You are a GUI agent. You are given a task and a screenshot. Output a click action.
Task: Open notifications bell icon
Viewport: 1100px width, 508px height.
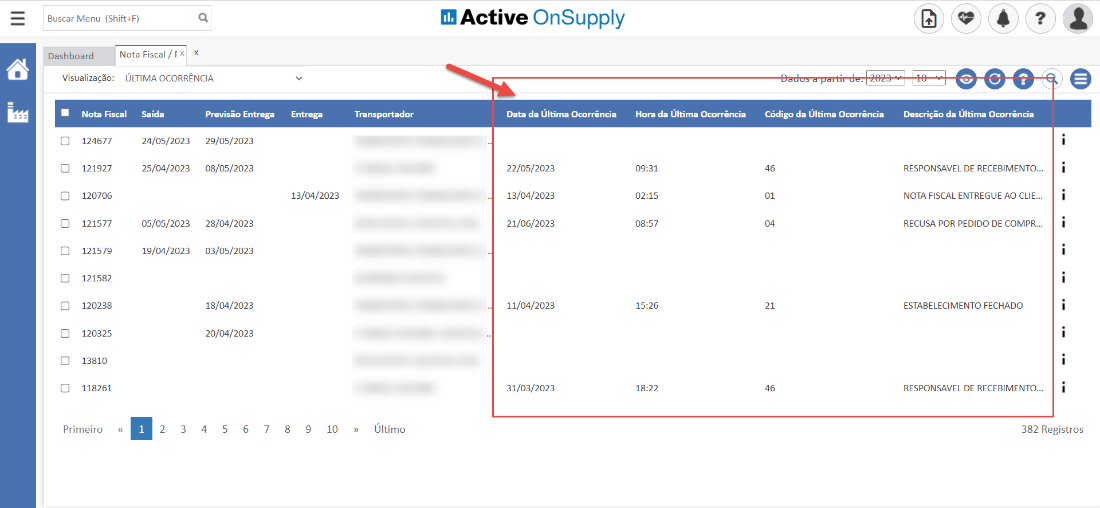coord(1003,18)
